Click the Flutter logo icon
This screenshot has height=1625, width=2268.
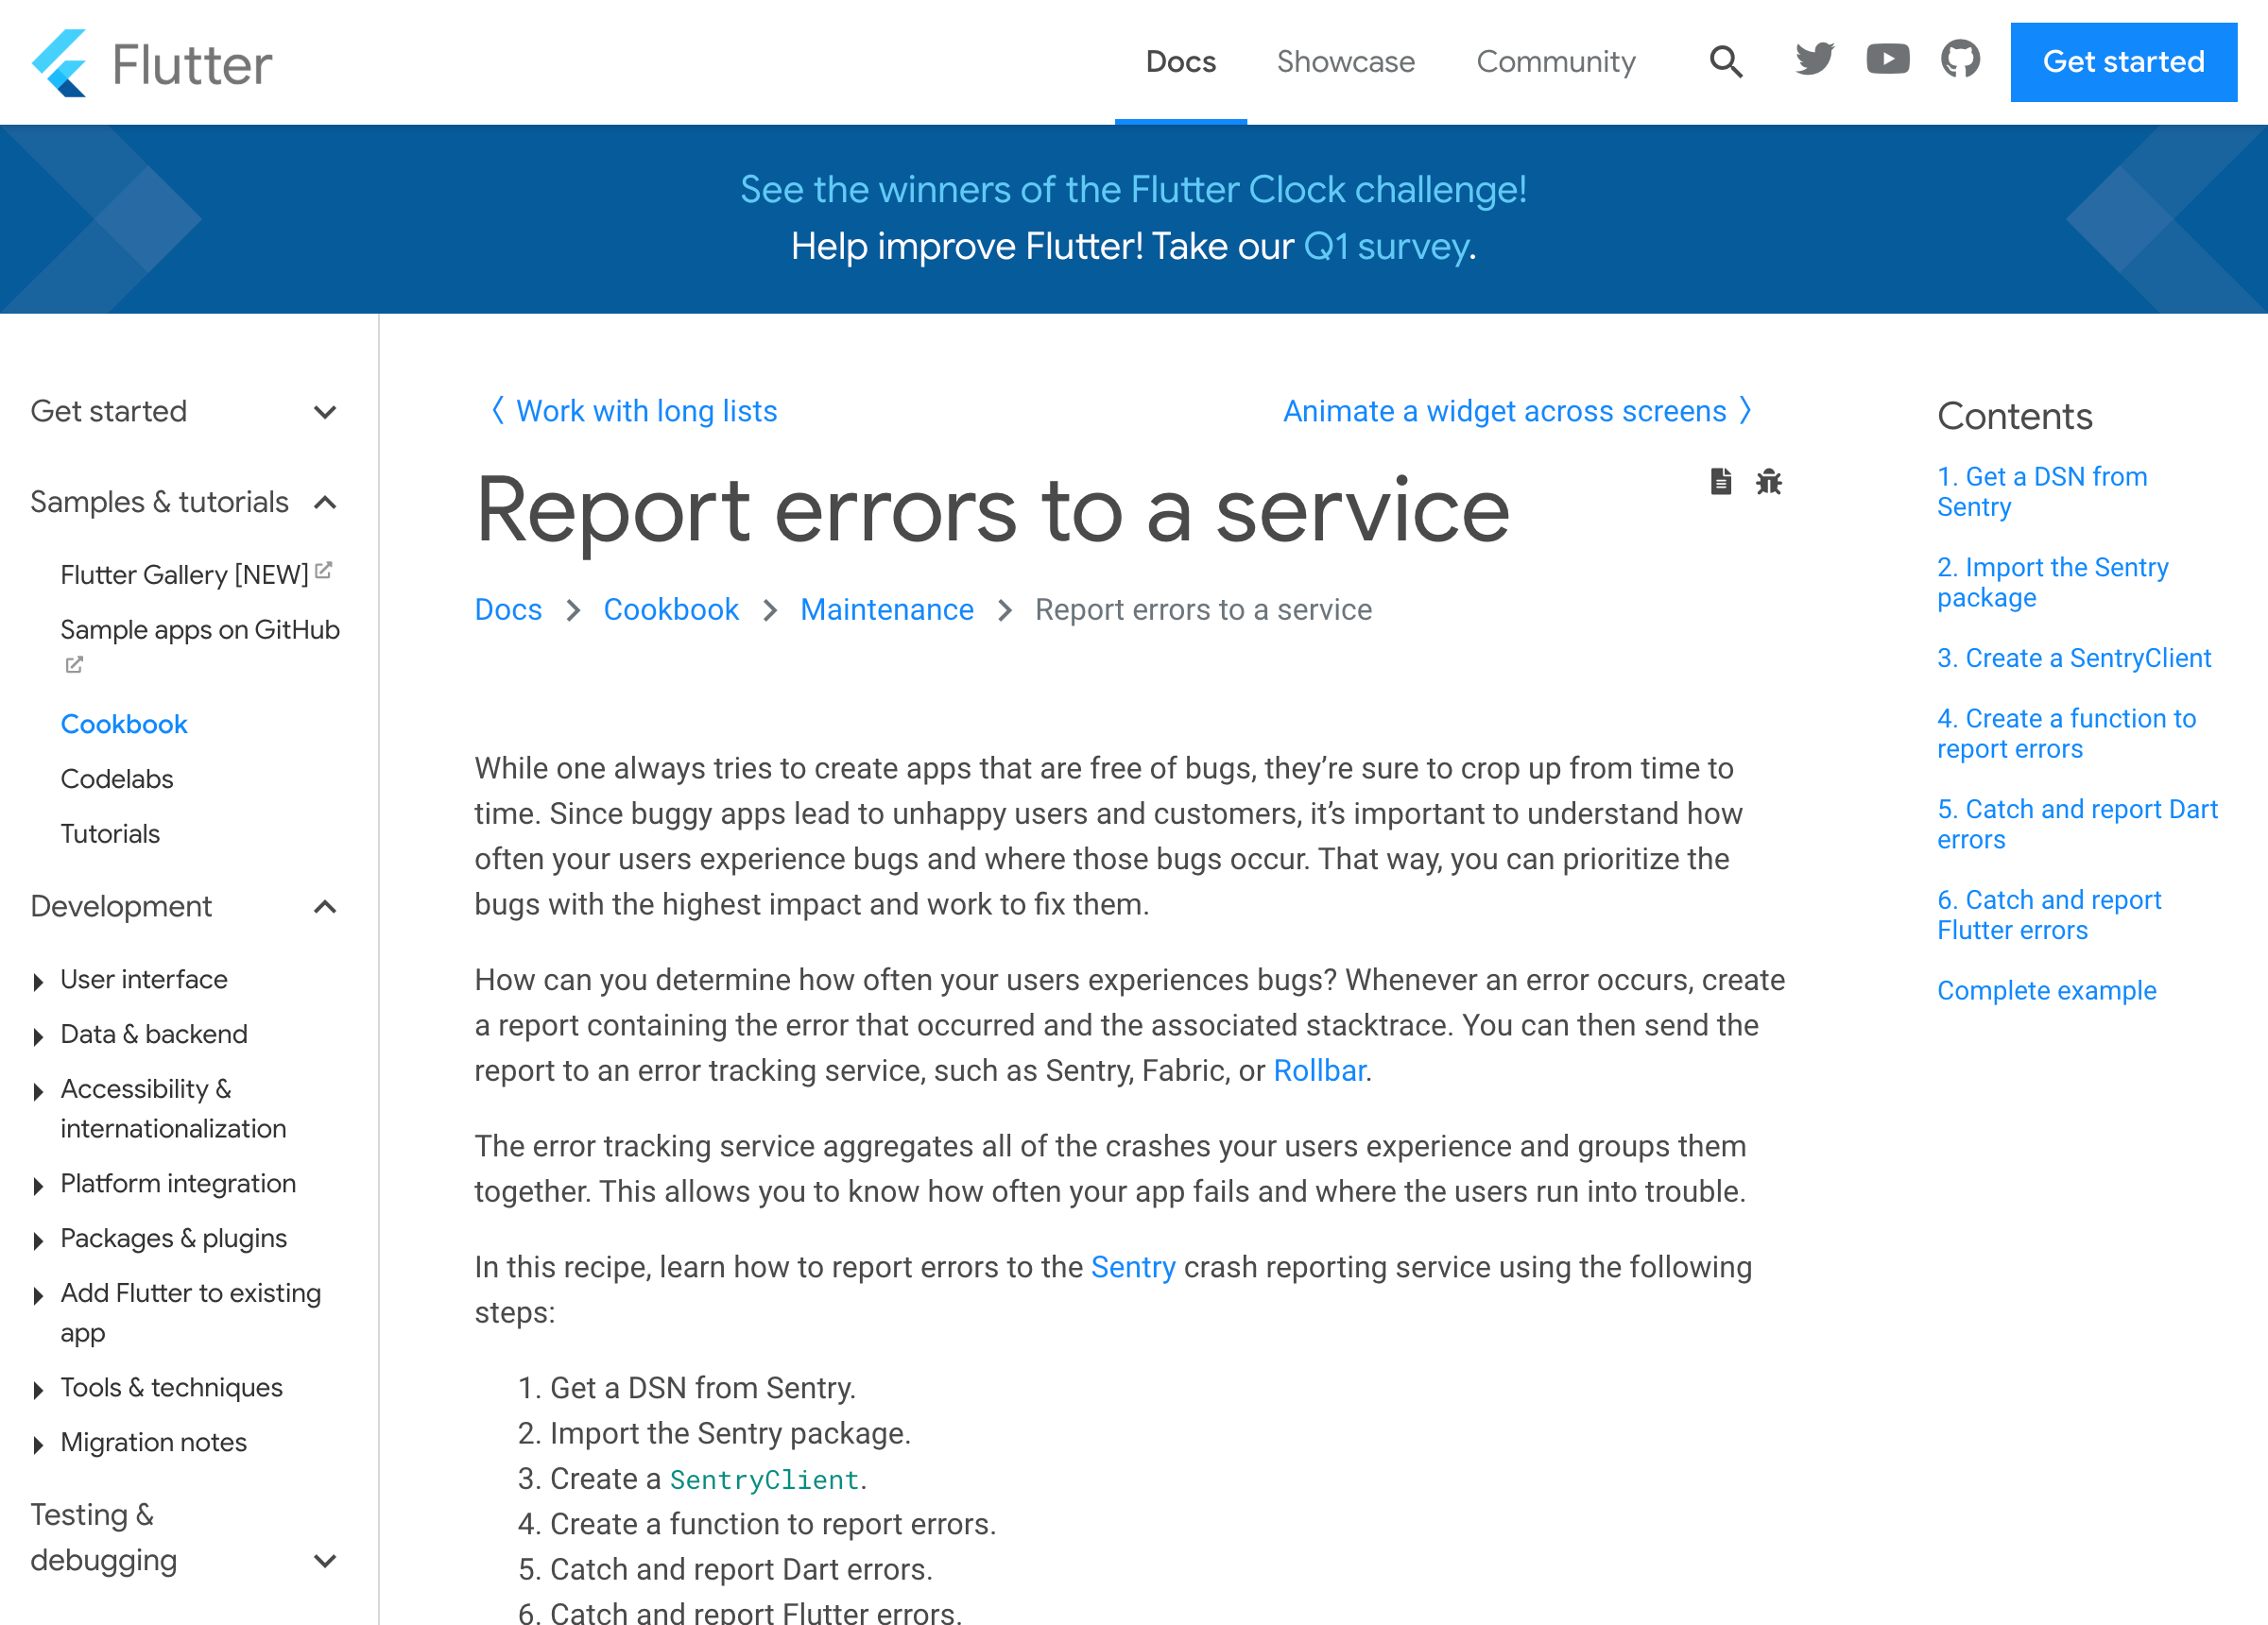(60, 63)
